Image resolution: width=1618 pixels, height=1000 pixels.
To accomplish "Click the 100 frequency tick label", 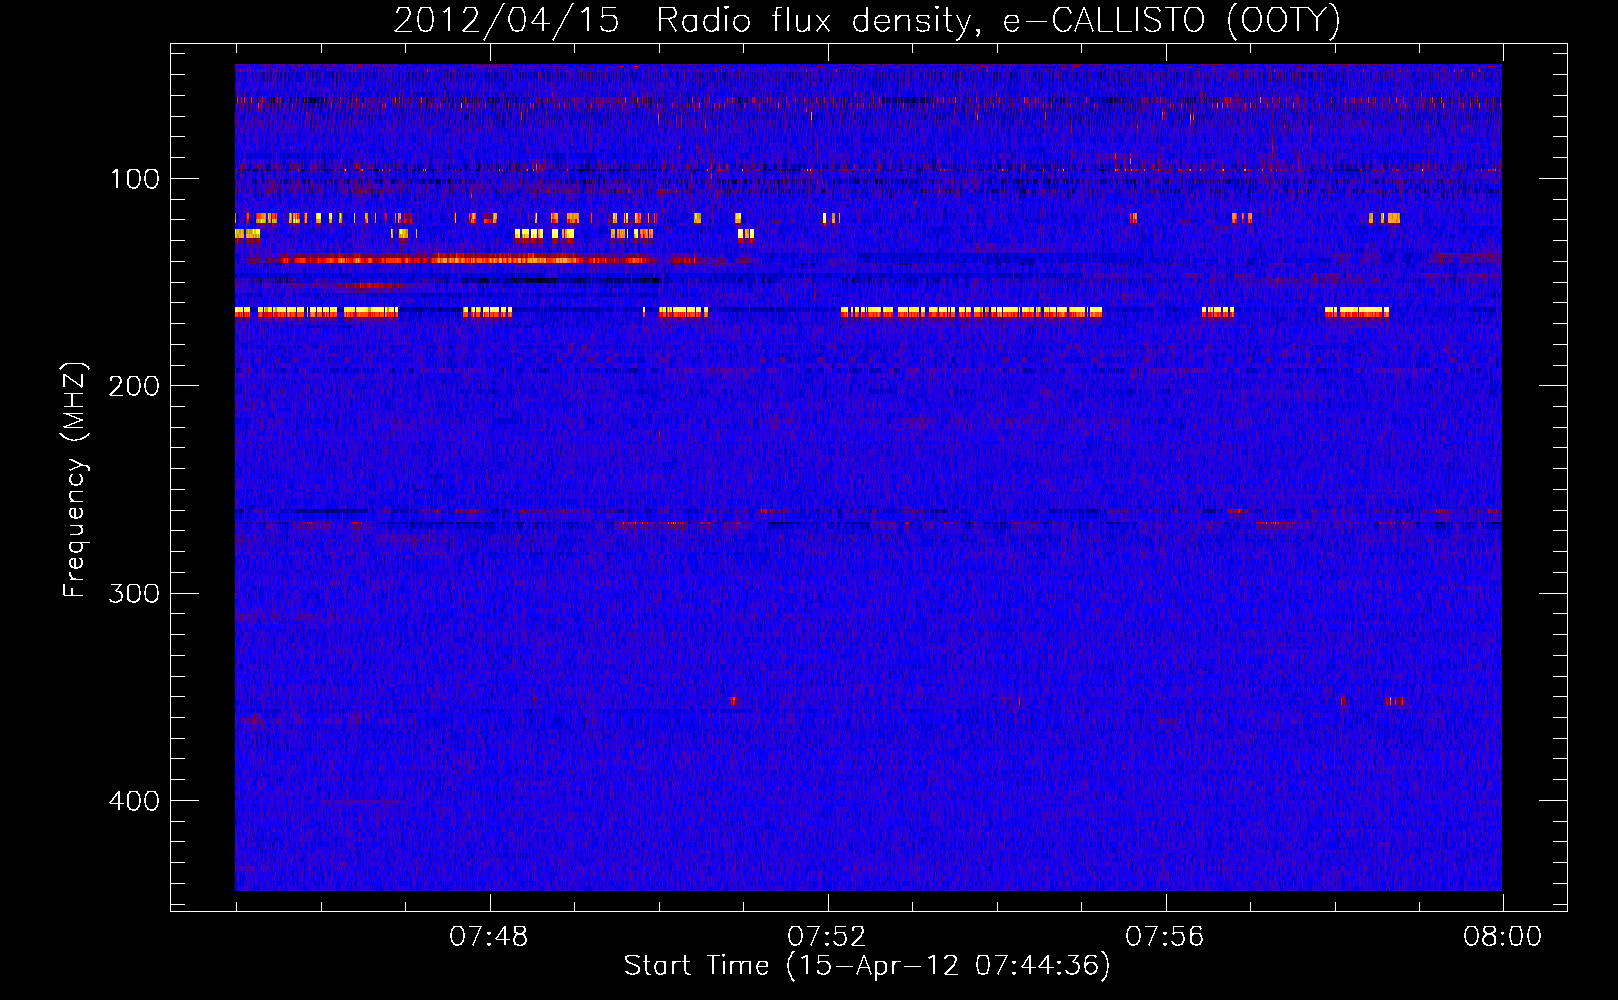I will [135, 179].
